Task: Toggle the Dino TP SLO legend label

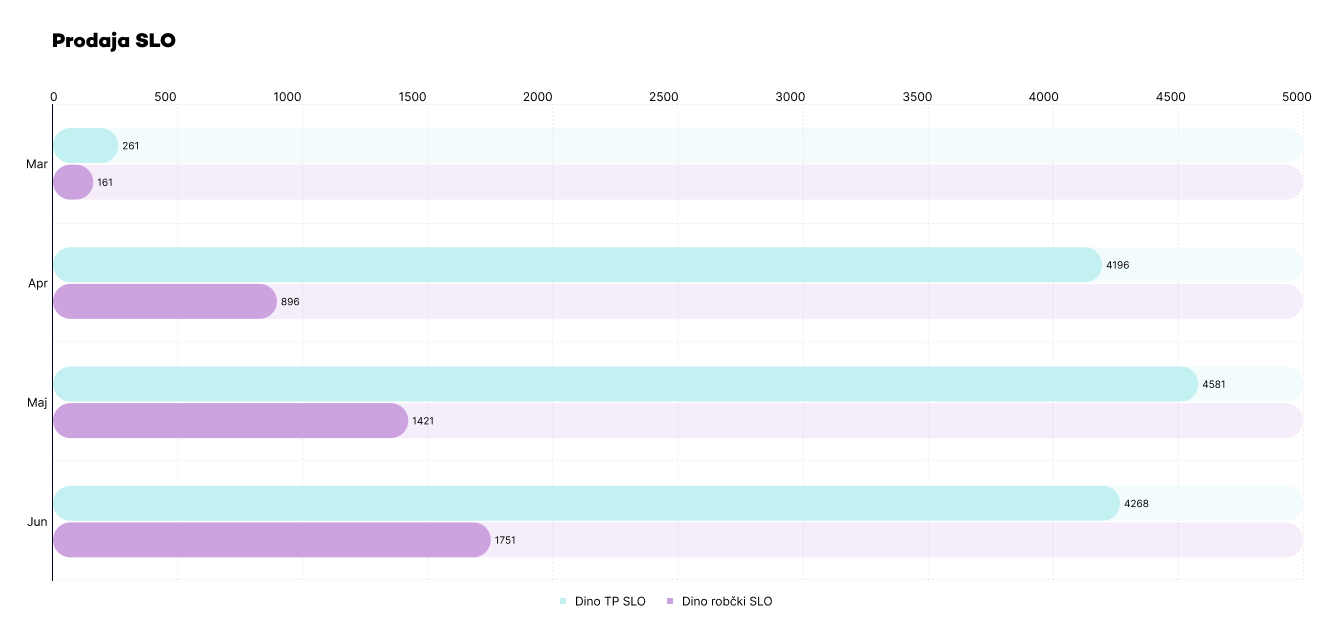Action: click(x=610, y=601)
